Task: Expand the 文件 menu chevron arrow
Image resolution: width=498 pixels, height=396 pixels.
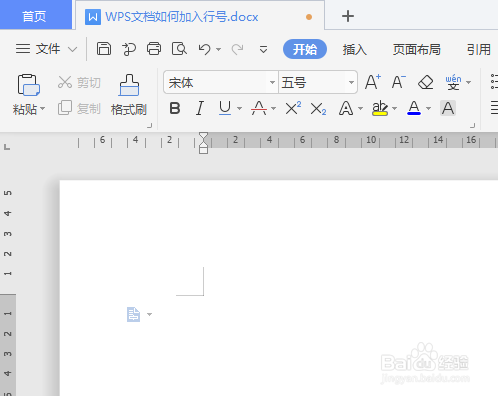Action: coord(73,49)
